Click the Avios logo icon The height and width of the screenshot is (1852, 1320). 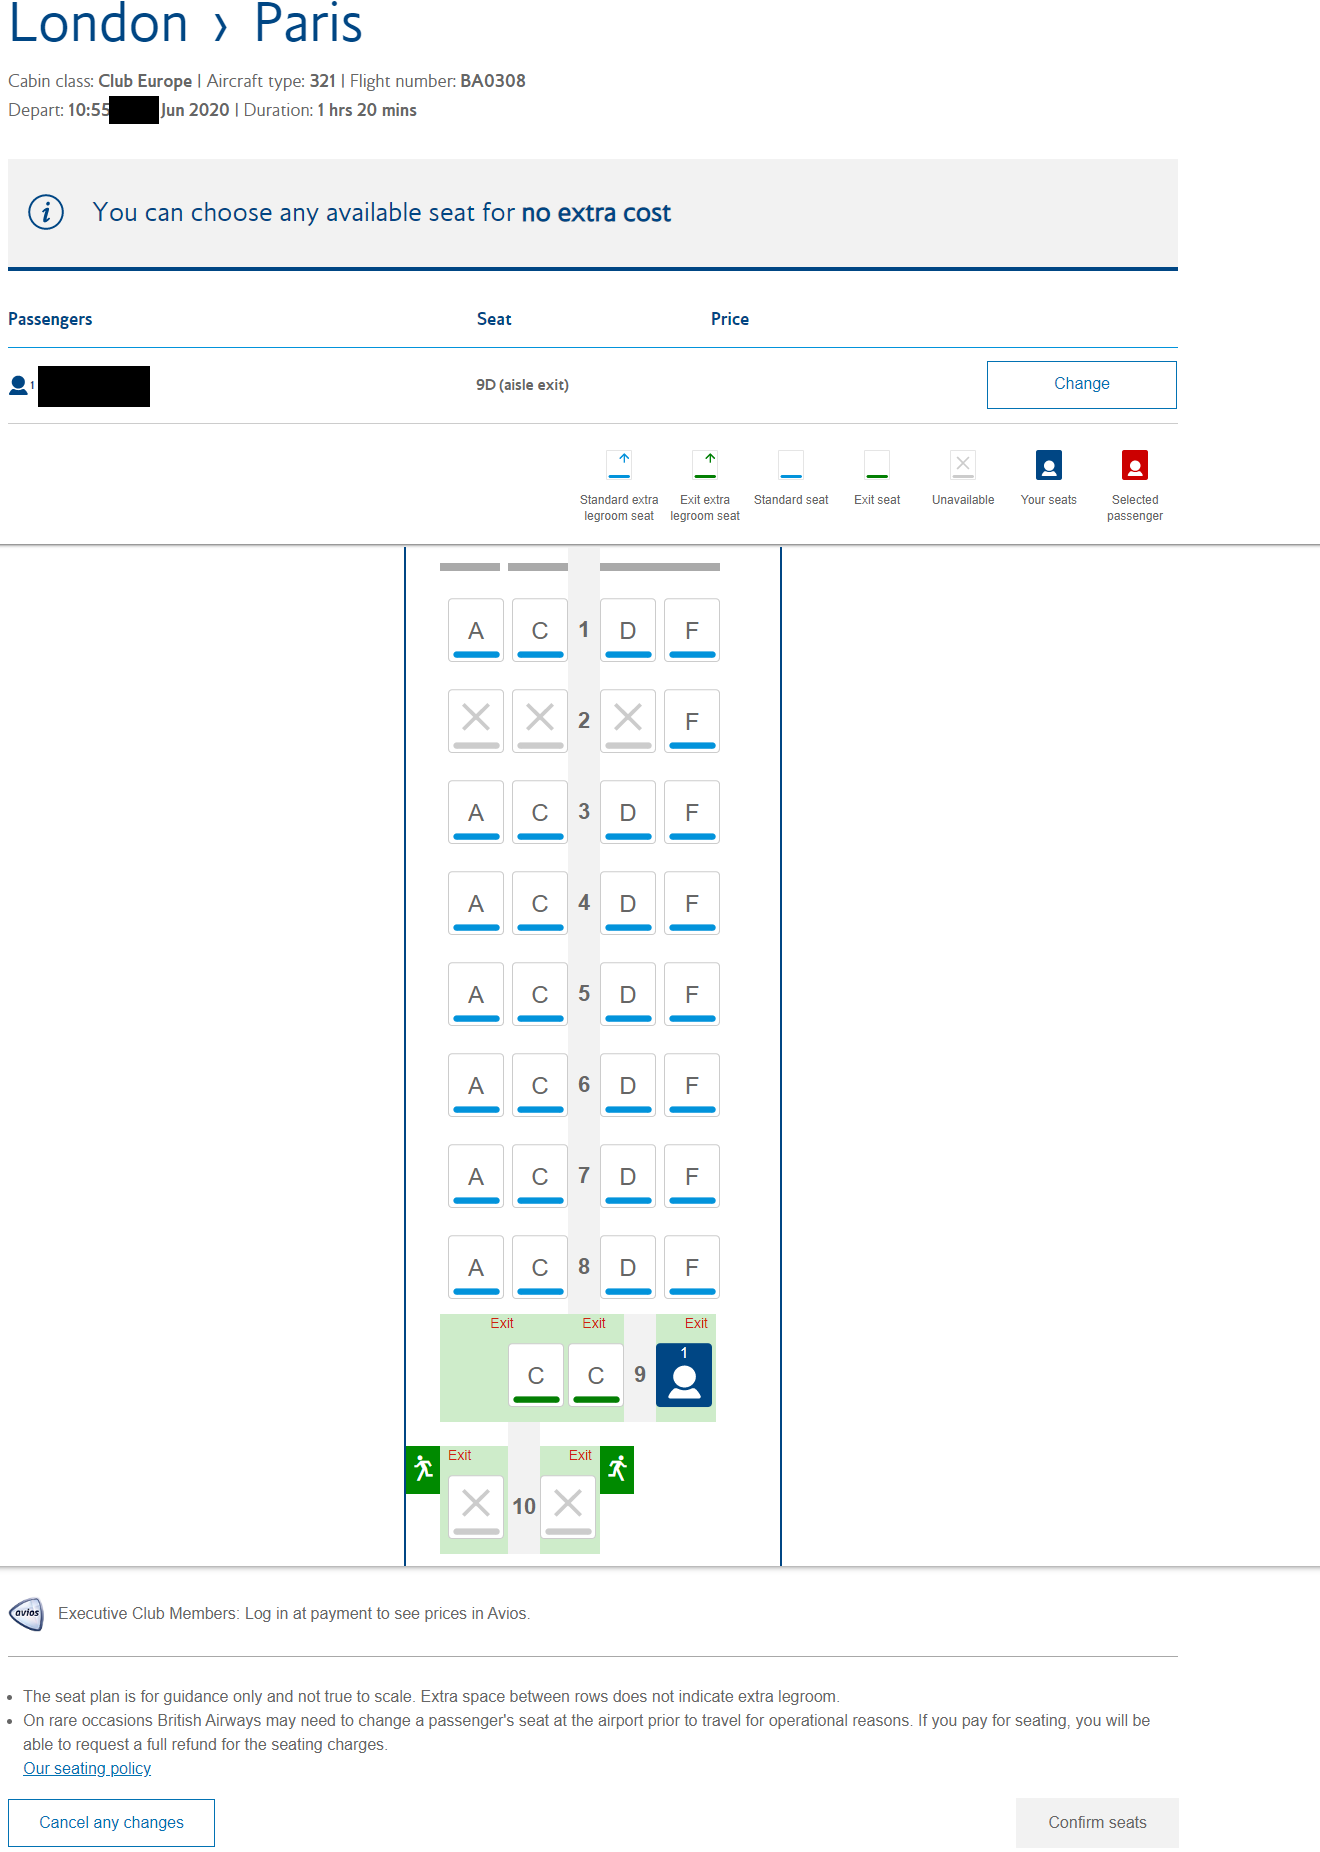(27, 1613)
